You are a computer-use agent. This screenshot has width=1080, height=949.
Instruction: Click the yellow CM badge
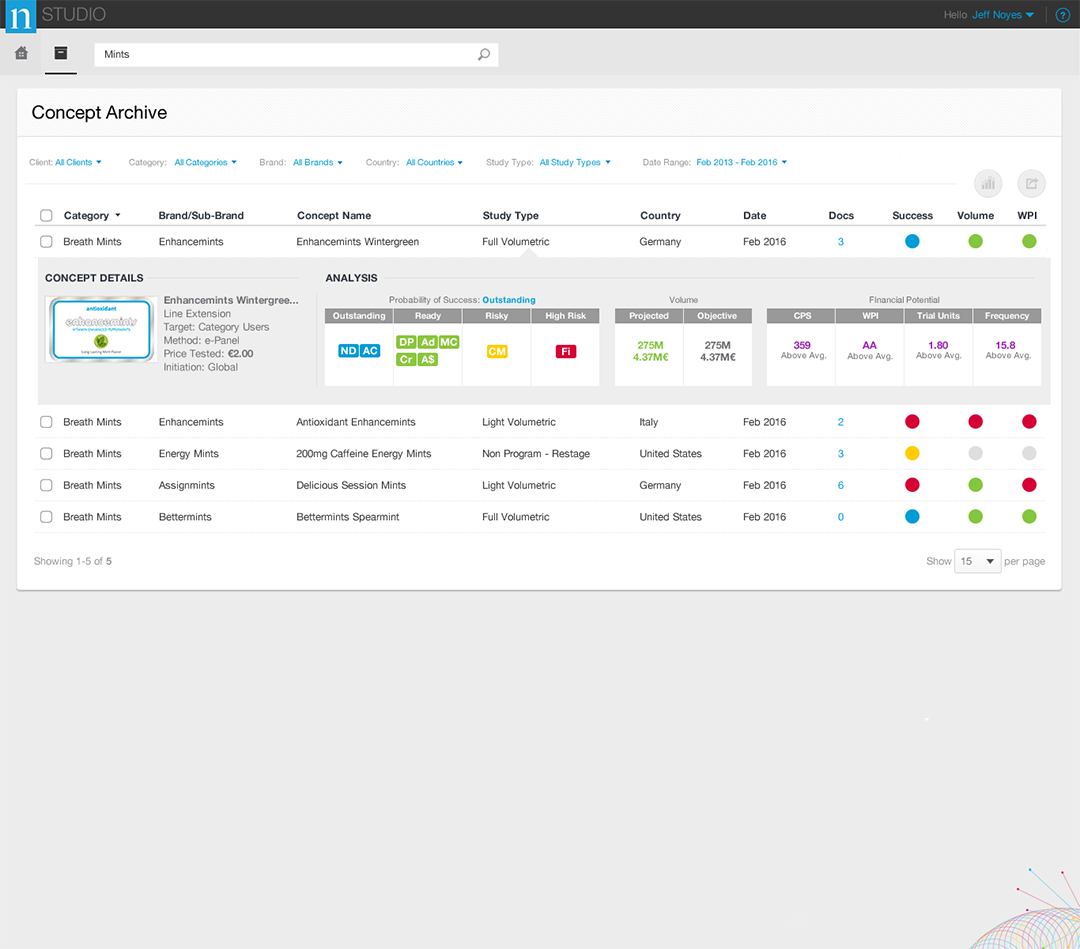coord(497,351)
